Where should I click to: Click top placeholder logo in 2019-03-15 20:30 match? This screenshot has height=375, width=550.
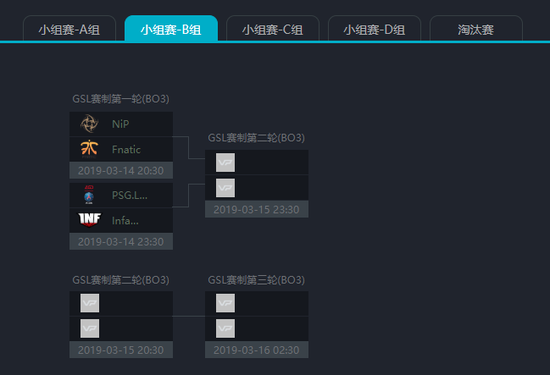90,303
